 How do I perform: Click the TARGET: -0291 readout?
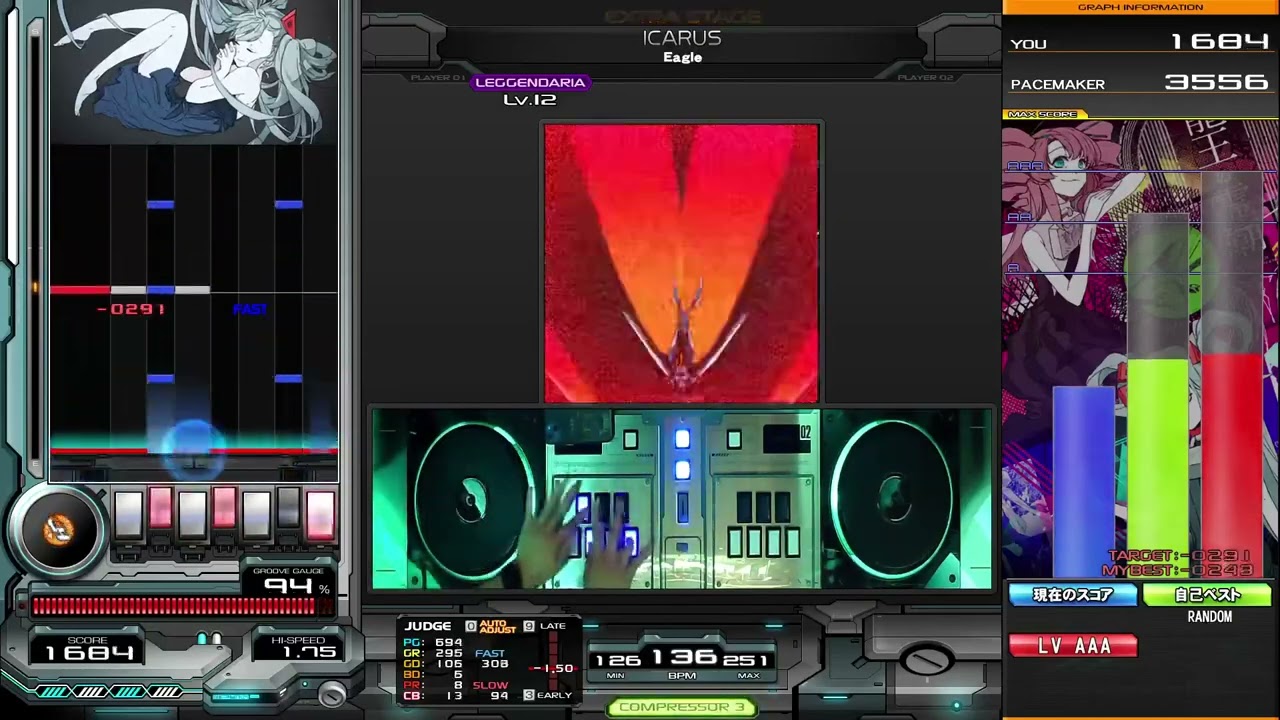pos(1180,556)
